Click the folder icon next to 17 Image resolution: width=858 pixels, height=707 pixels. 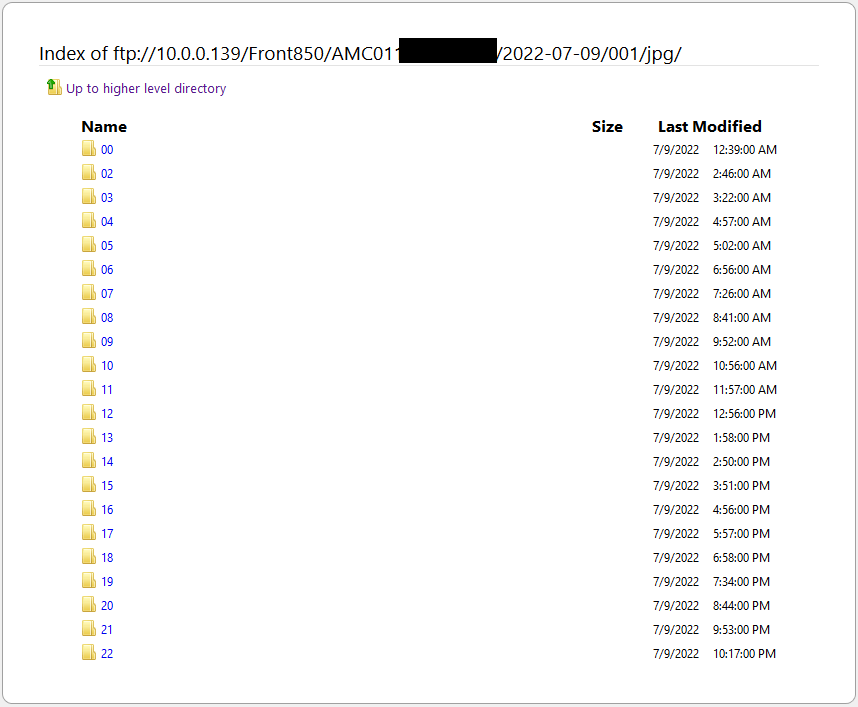(x=89, y=534)
